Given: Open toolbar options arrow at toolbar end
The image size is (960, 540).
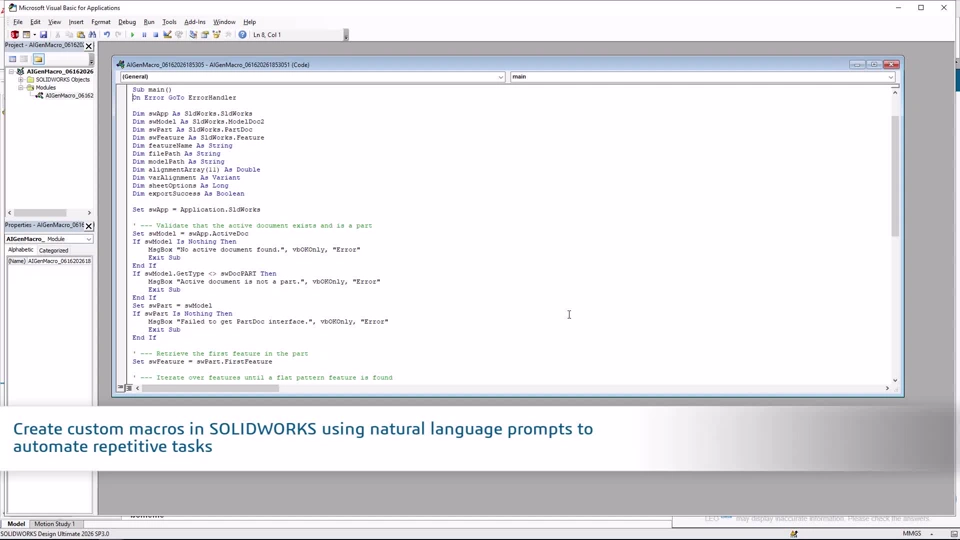Looking at the screenshot, I should (x=346, y=36).
